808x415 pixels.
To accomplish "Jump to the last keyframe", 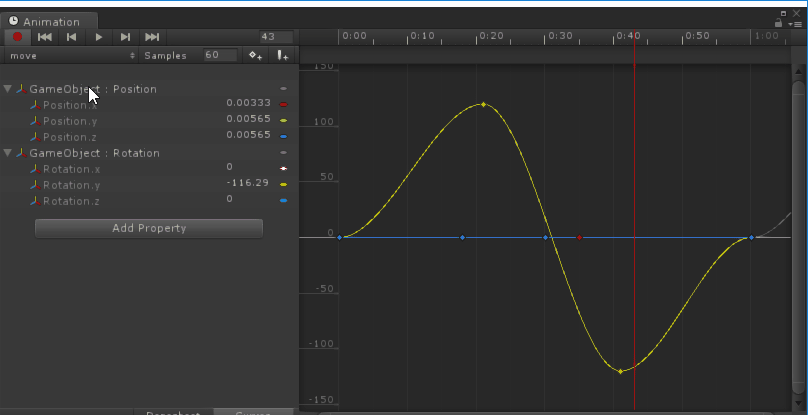I will click(152, 37).
